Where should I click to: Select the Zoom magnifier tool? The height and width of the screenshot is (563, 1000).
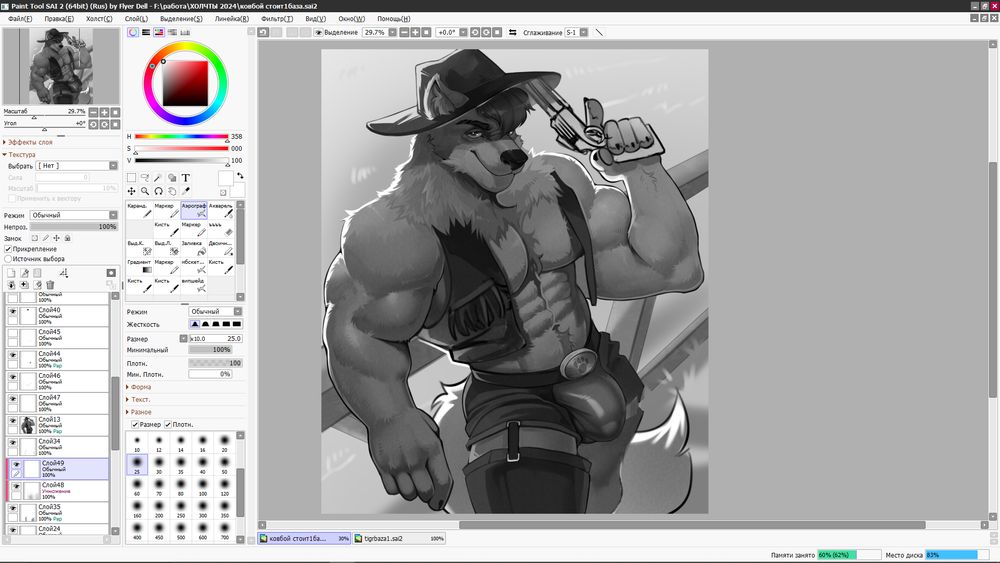click(145, 191)
